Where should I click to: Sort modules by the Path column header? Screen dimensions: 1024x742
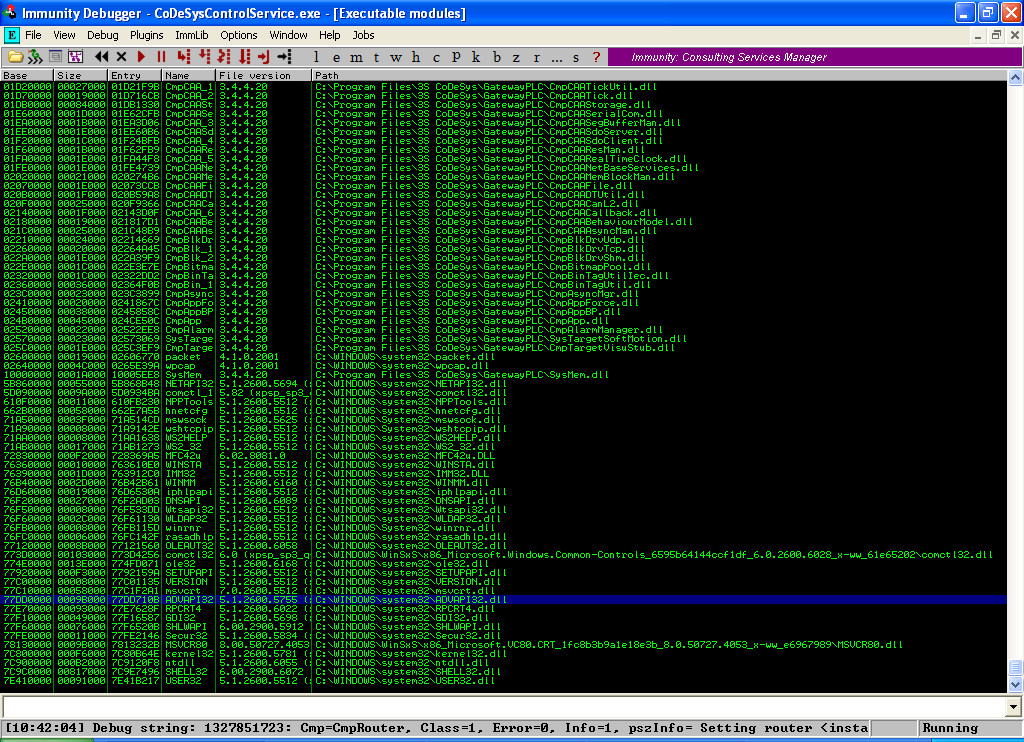660,75
